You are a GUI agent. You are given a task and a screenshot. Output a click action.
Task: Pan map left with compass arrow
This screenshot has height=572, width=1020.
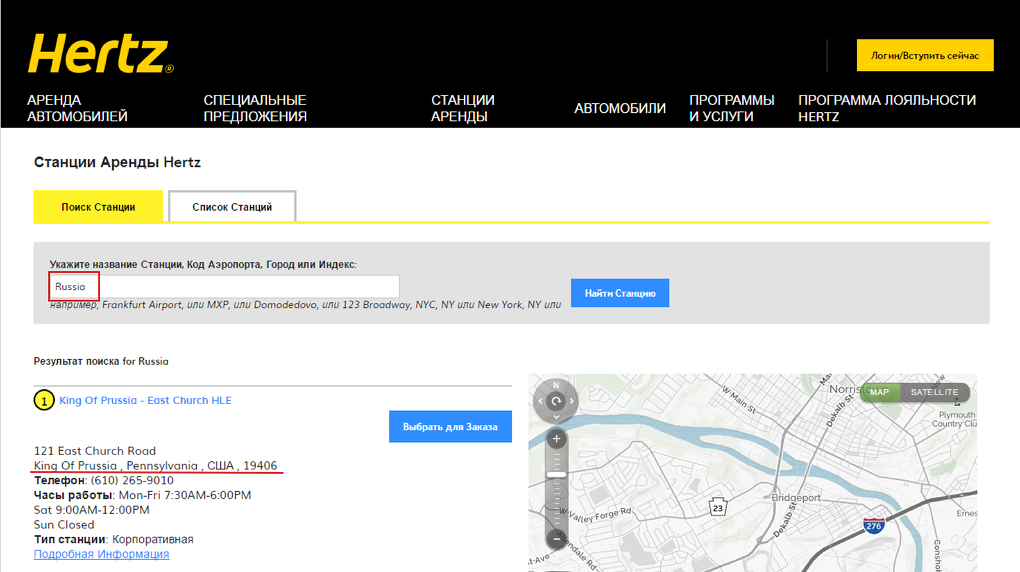(541, 401)
